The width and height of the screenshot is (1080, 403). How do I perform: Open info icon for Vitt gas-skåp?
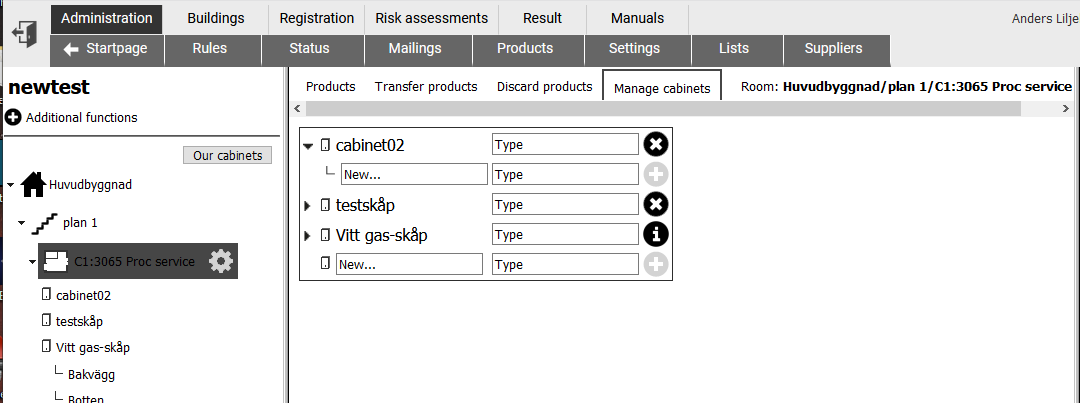(656, 235)
